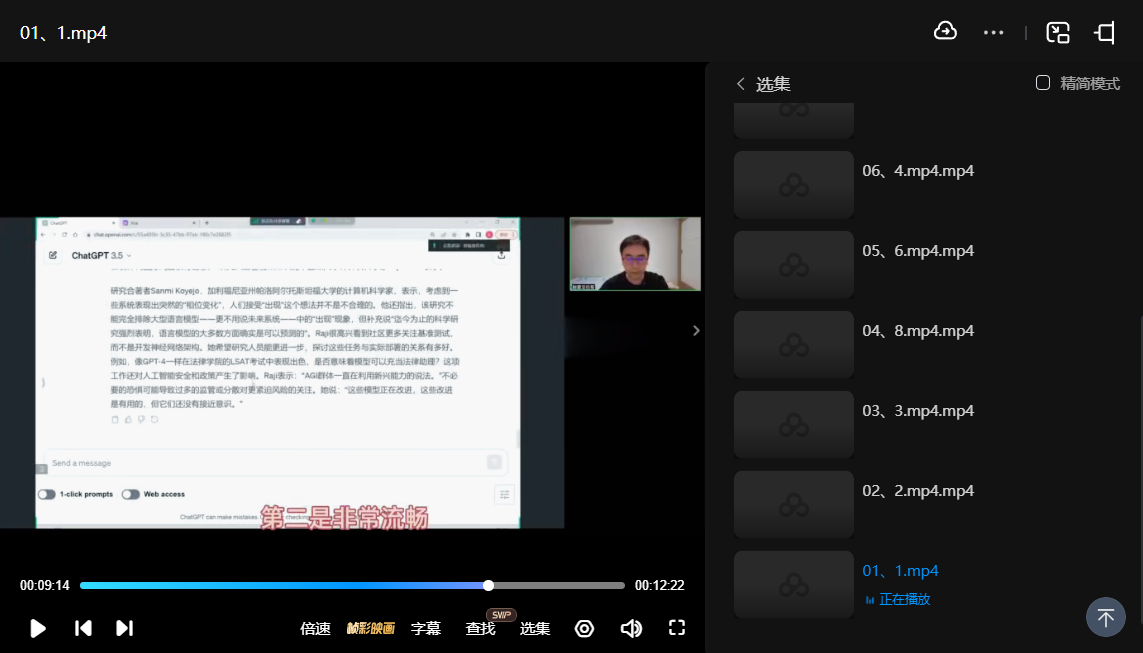
Task: Skip to the next video
Action: [124, 628]
